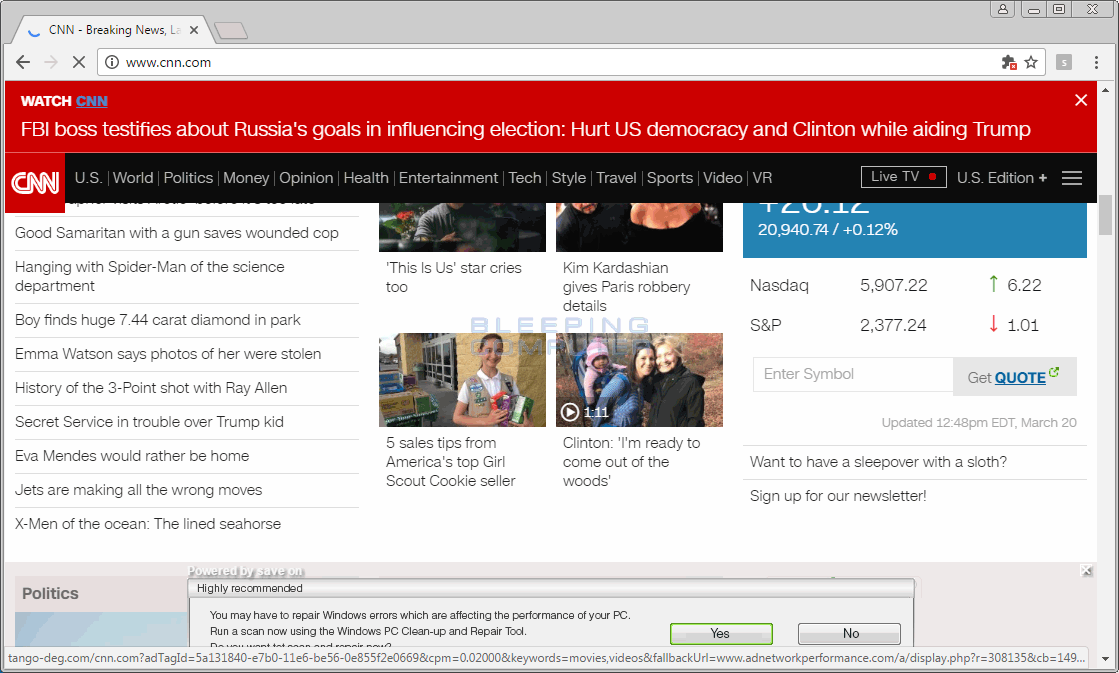Open 'Hanging with Spider-Man' story
Image resolution: width=1119 pixels, height=673 pixels.
150,276
